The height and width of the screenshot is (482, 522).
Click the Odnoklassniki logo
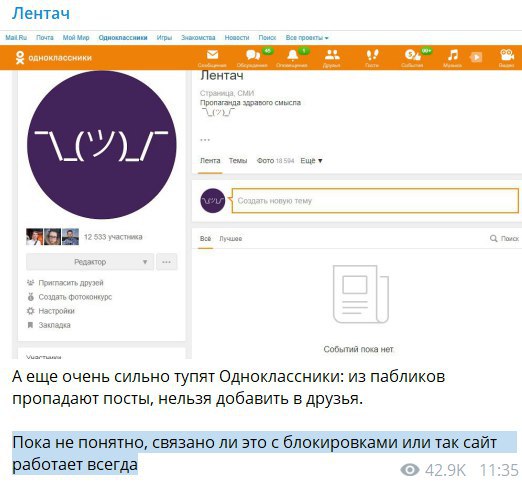tap(53, 58)
